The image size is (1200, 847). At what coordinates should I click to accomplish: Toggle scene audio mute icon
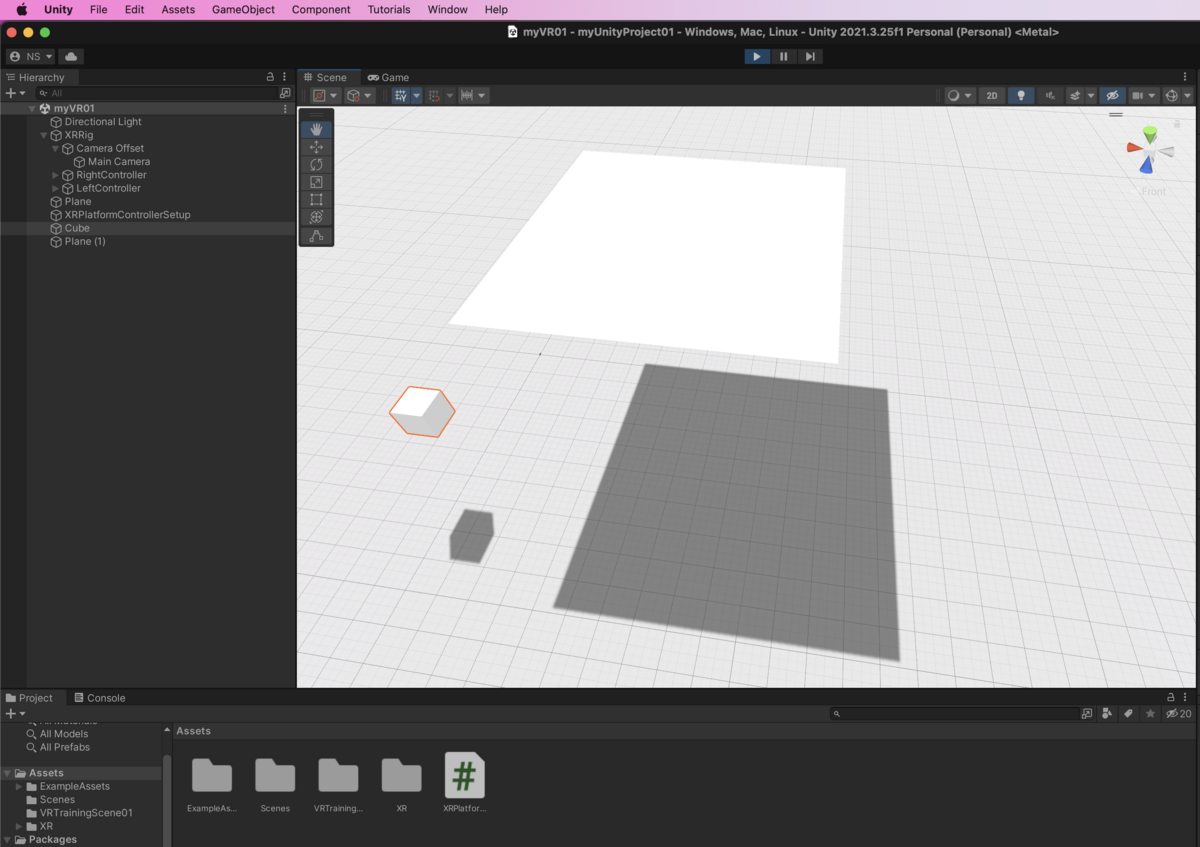coord(1049,96)
